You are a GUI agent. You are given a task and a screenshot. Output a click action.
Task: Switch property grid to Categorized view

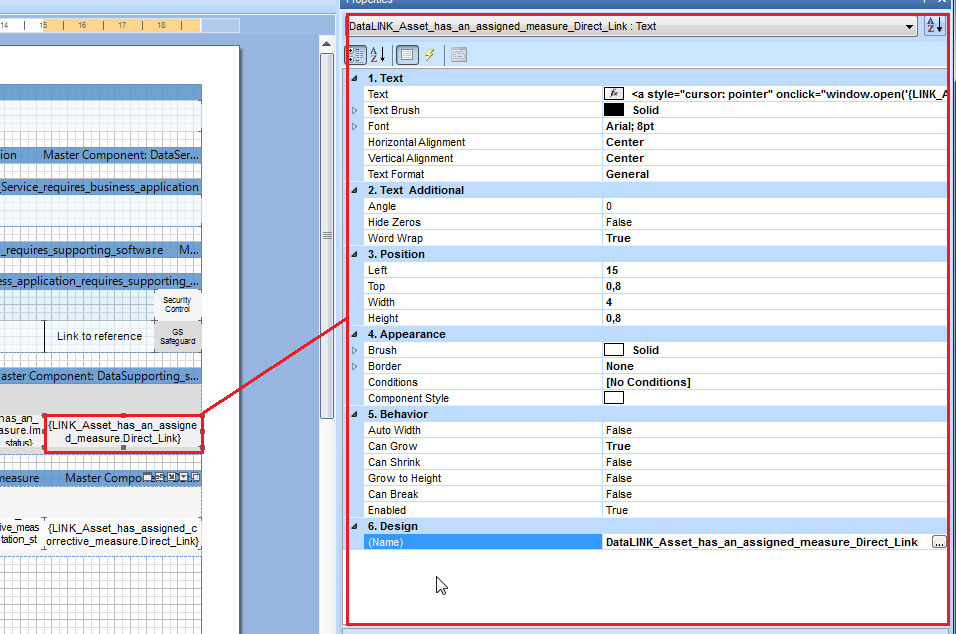tap(357, 55)
